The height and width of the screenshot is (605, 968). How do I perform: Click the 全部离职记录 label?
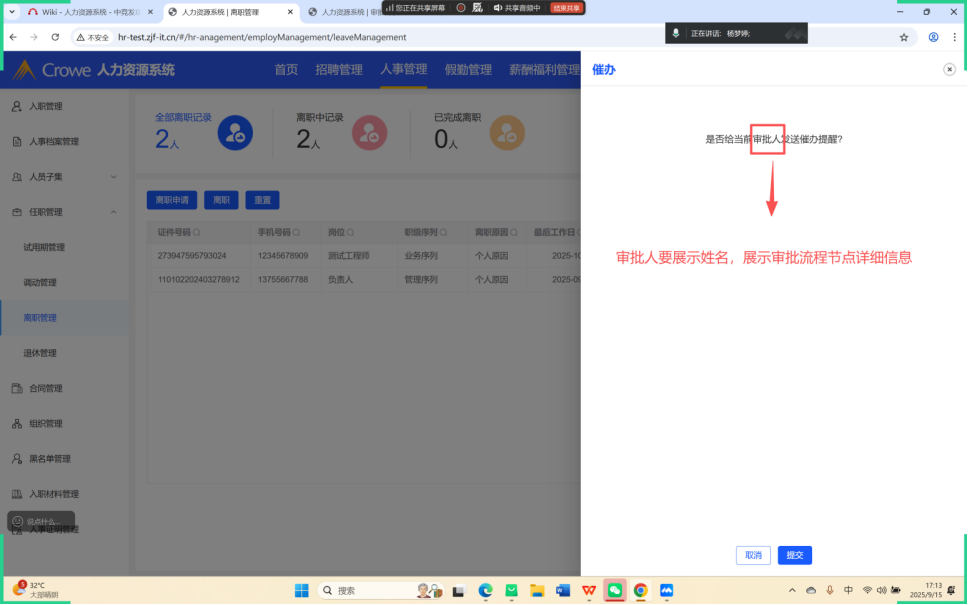click(183, 117)
